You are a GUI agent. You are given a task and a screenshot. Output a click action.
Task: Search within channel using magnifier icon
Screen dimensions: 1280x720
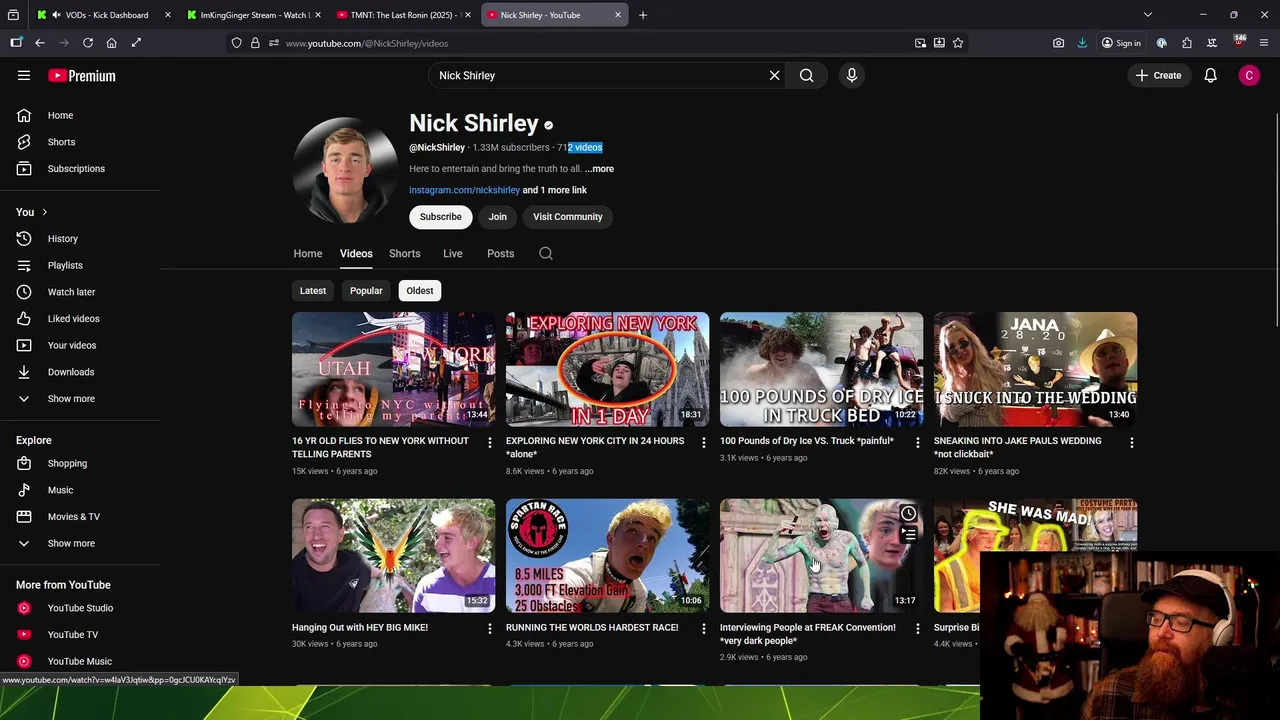coord(546,253)
